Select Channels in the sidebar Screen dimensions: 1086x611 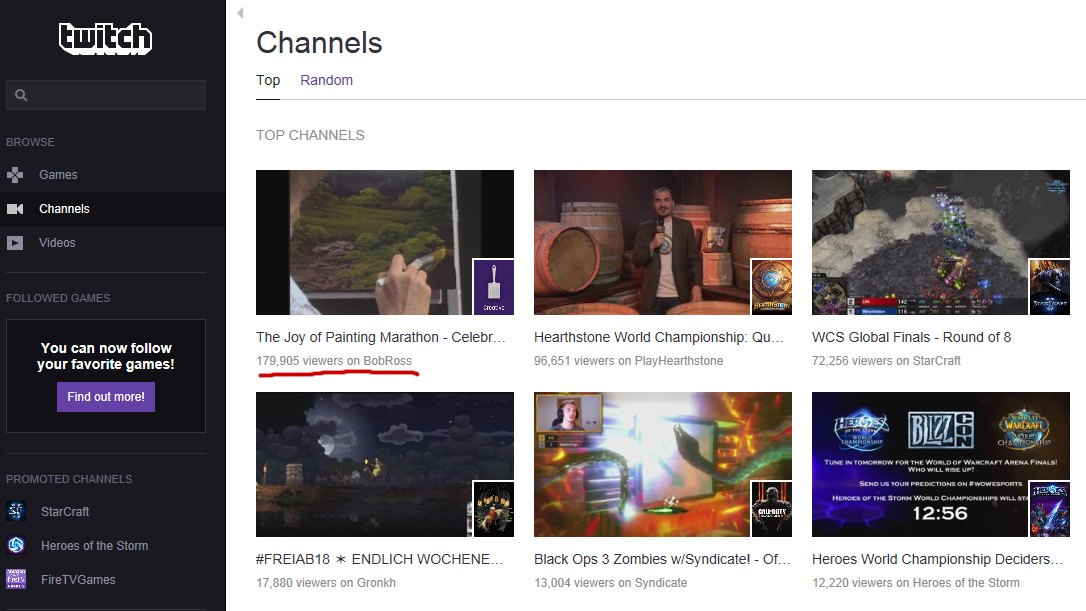(x=64, y=209)
